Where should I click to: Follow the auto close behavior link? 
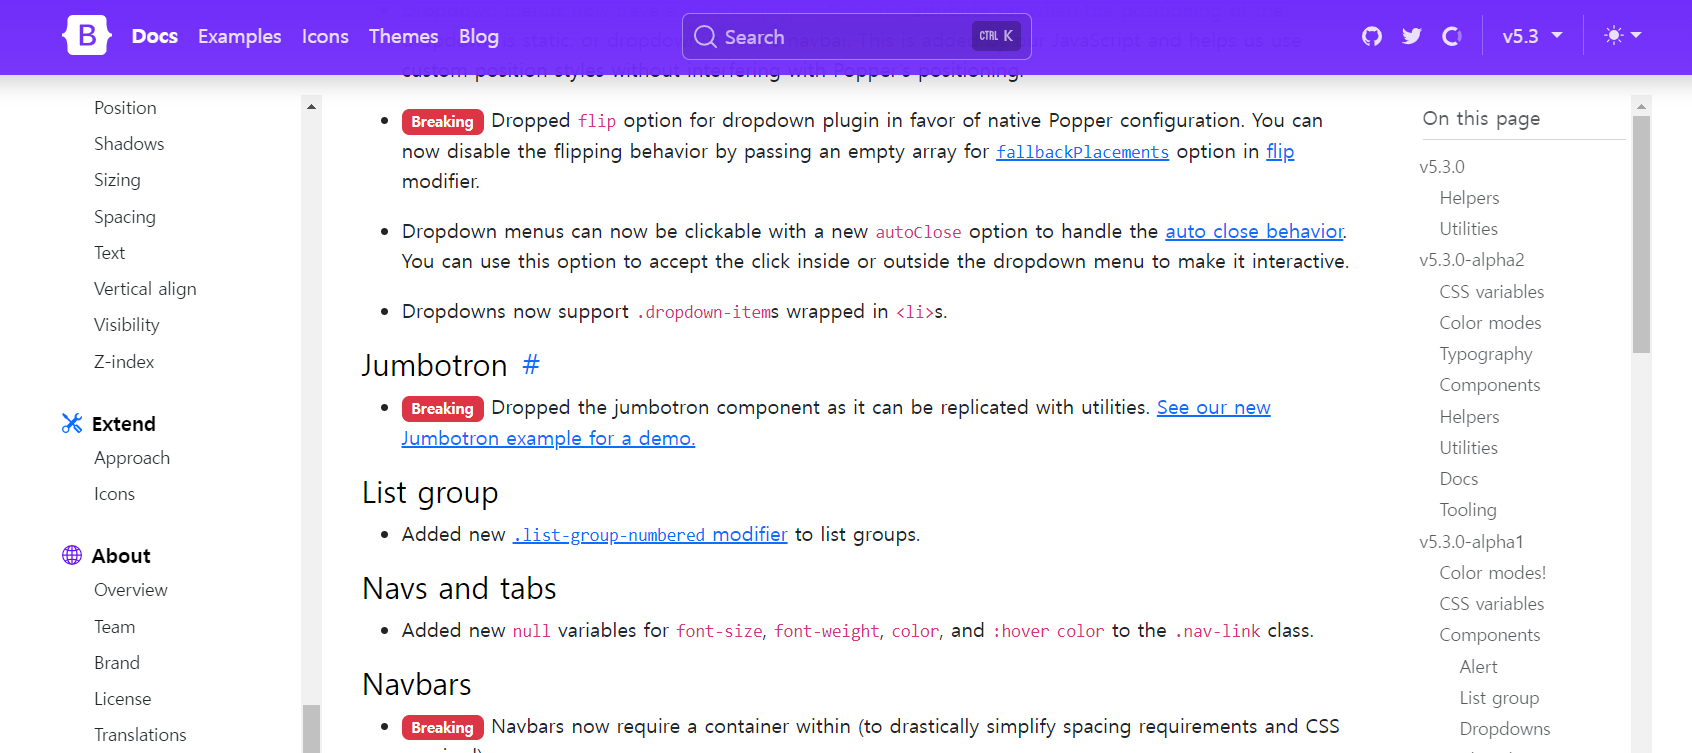tap(1254, 231)
